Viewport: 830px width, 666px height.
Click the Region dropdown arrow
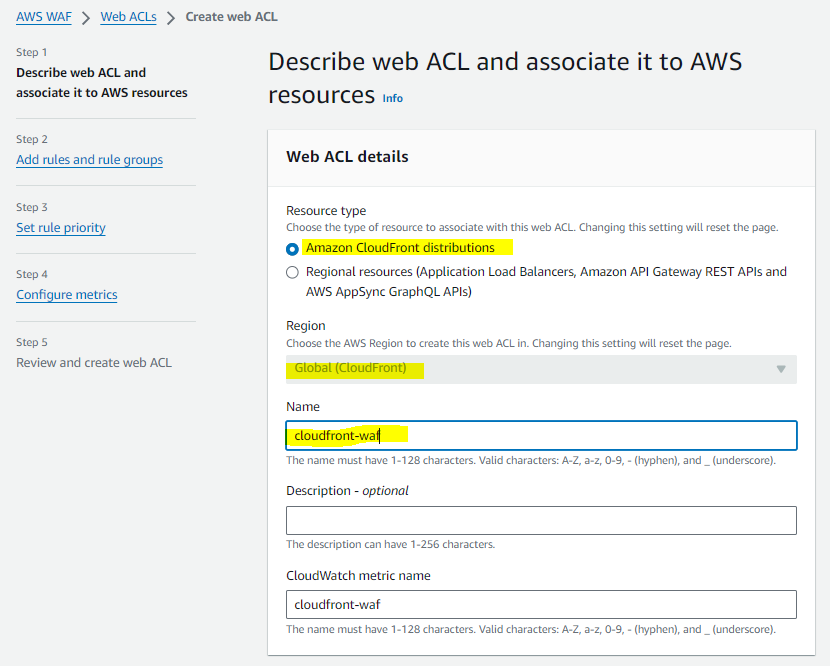[x=781, y=369]
